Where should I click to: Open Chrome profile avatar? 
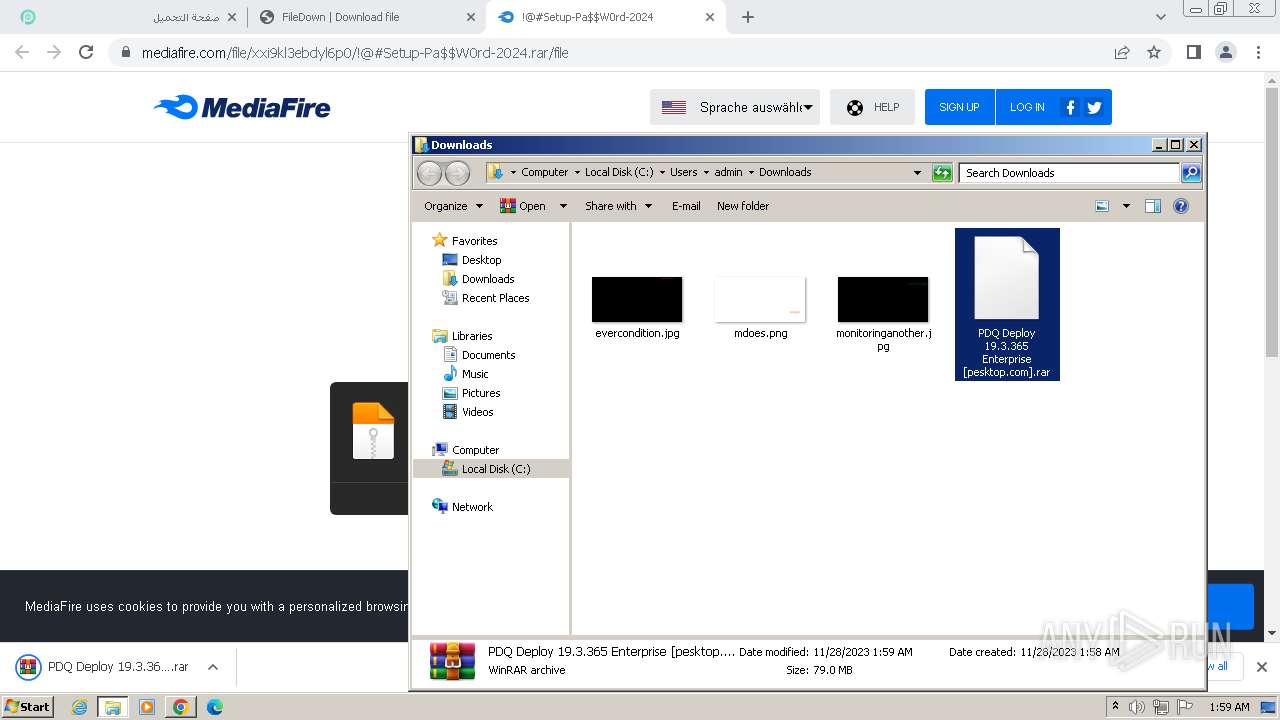(x=1225, y=52)
